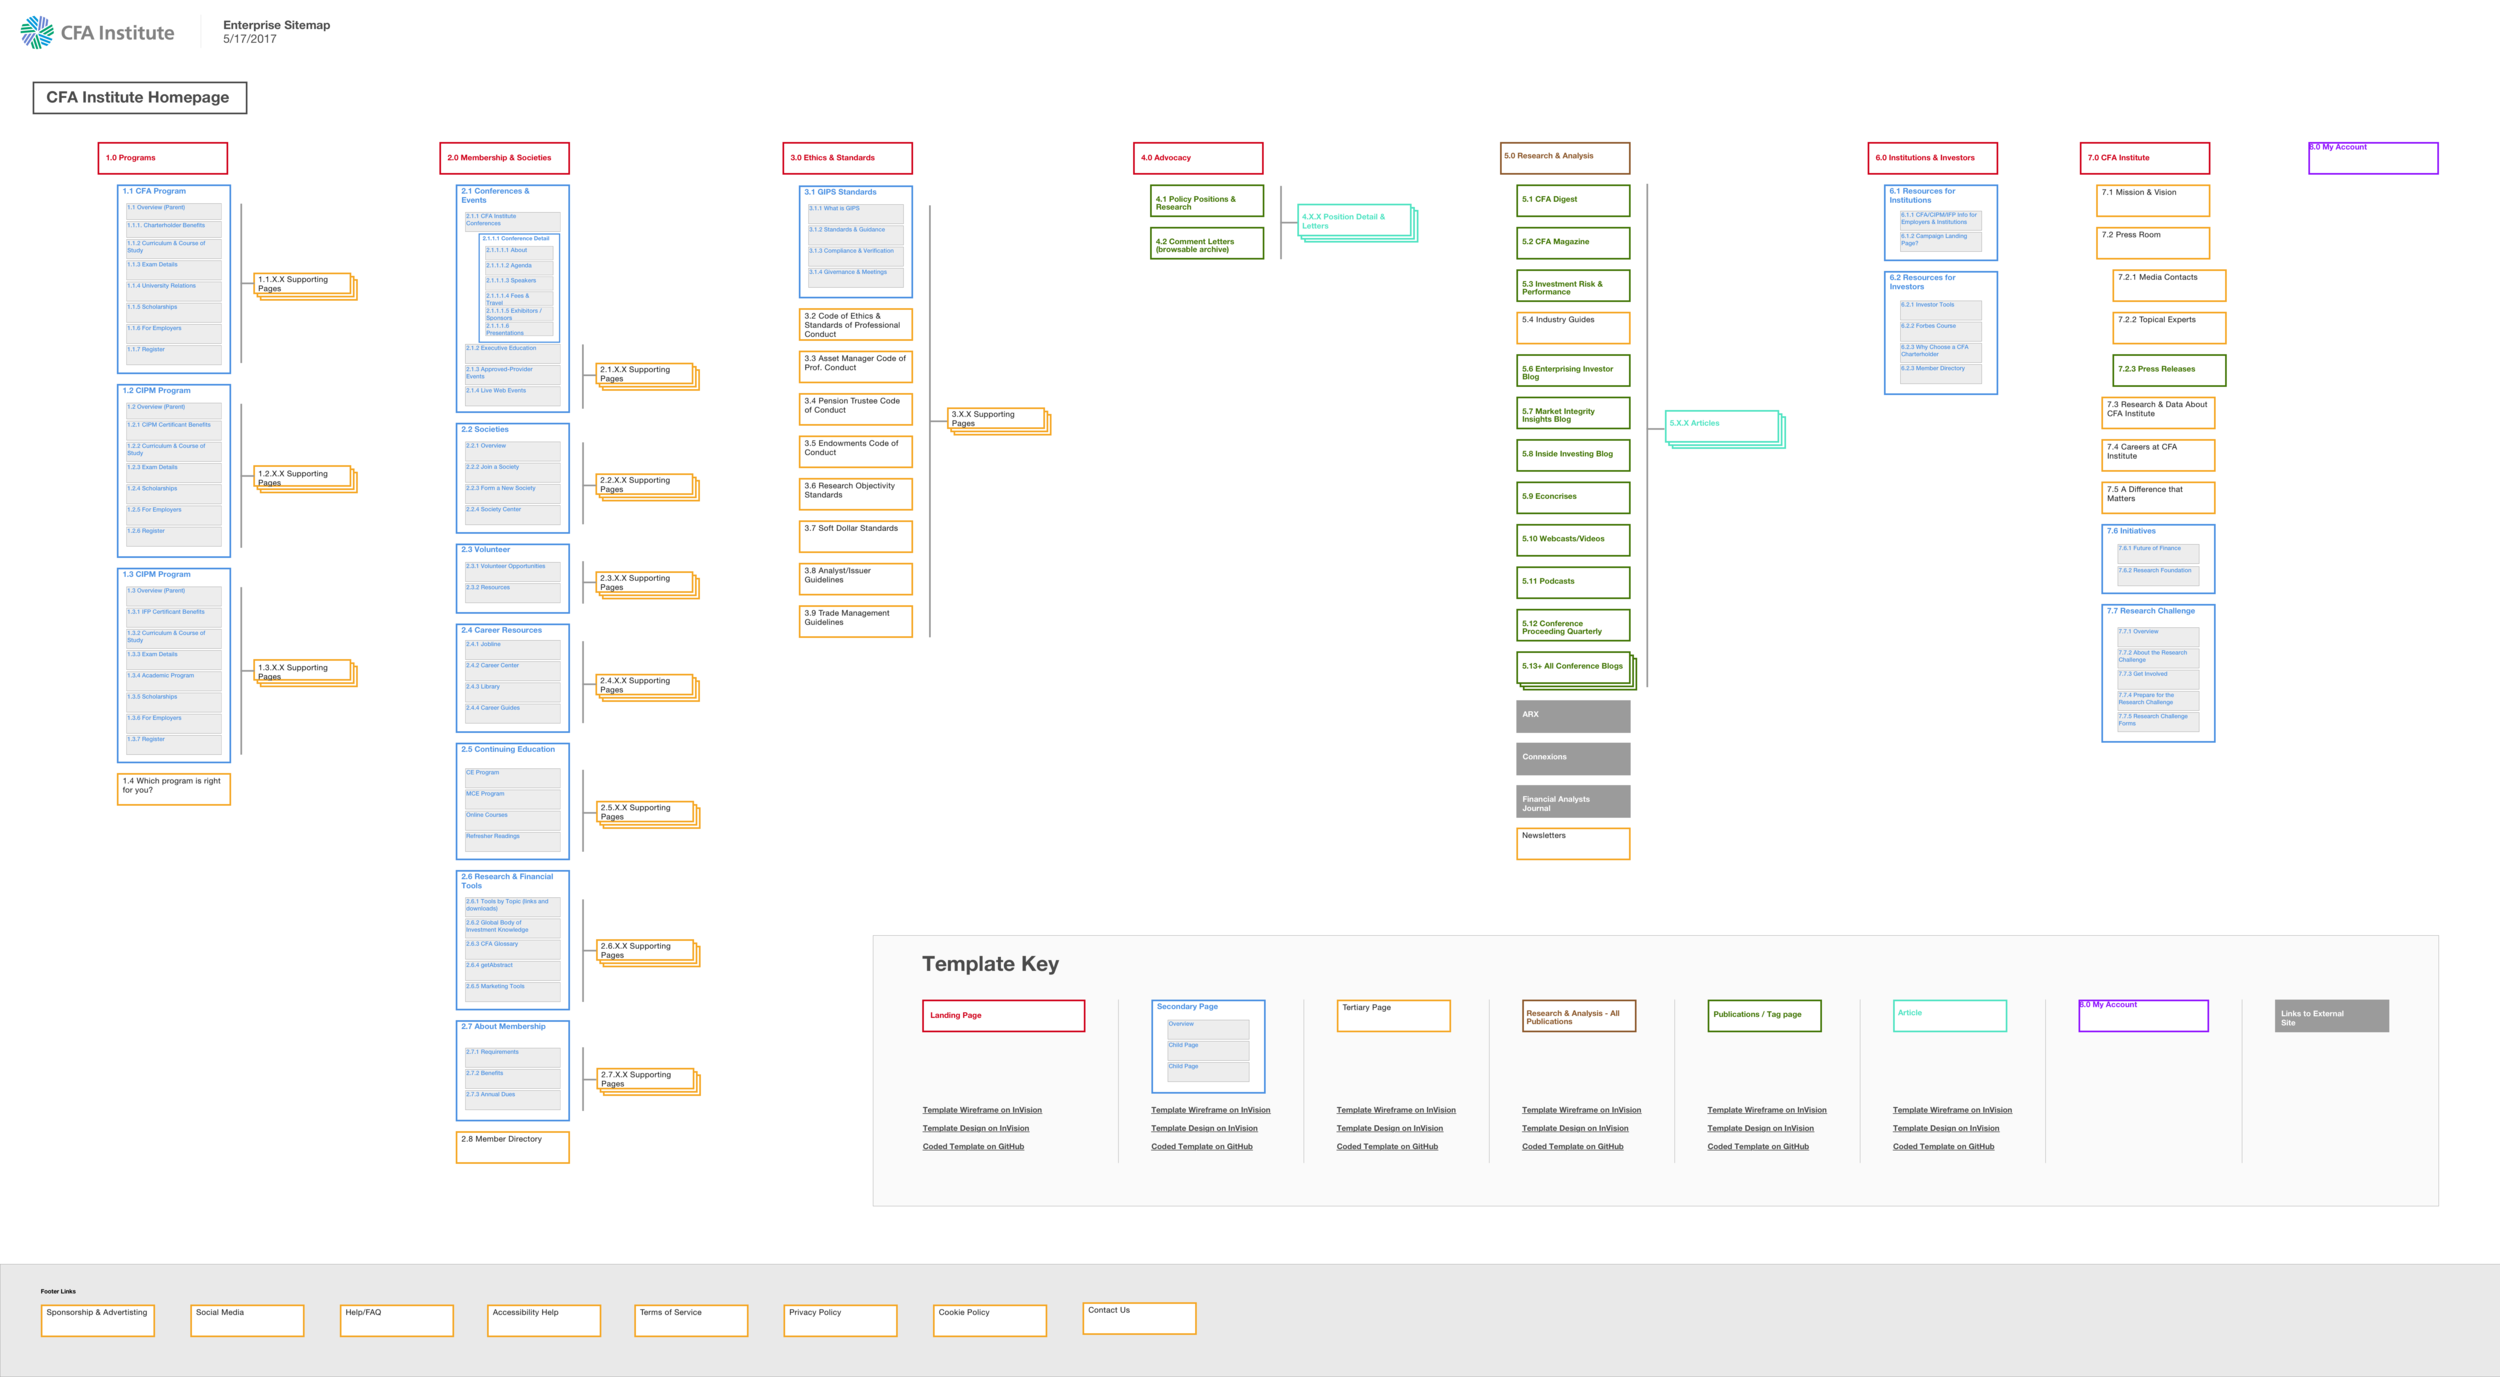Select the 5.11 Podcasts box
Screen dimensions: 2500x1377
(1573, 583)
